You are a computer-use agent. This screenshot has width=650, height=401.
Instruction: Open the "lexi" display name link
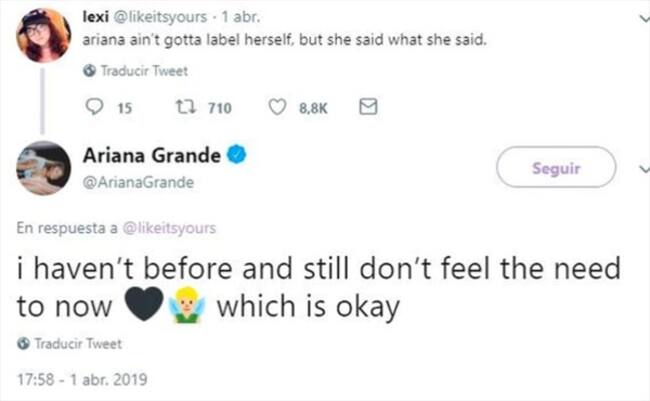pos(96,17)
